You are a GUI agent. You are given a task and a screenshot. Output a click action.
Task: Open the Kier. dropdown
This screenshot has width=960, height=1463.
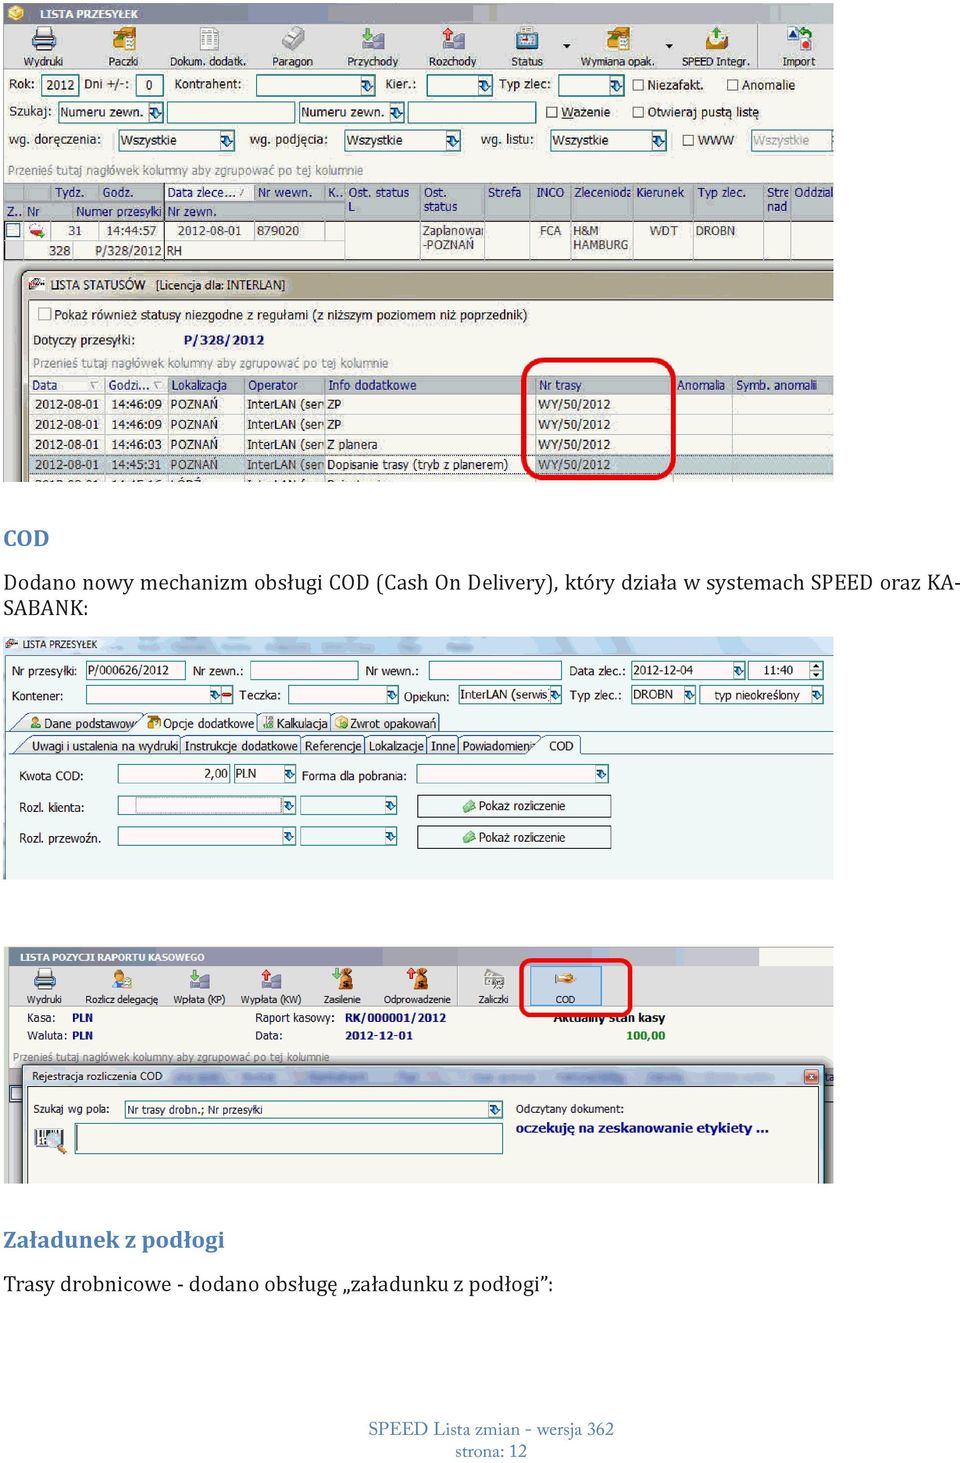click(x=484, y=86)
